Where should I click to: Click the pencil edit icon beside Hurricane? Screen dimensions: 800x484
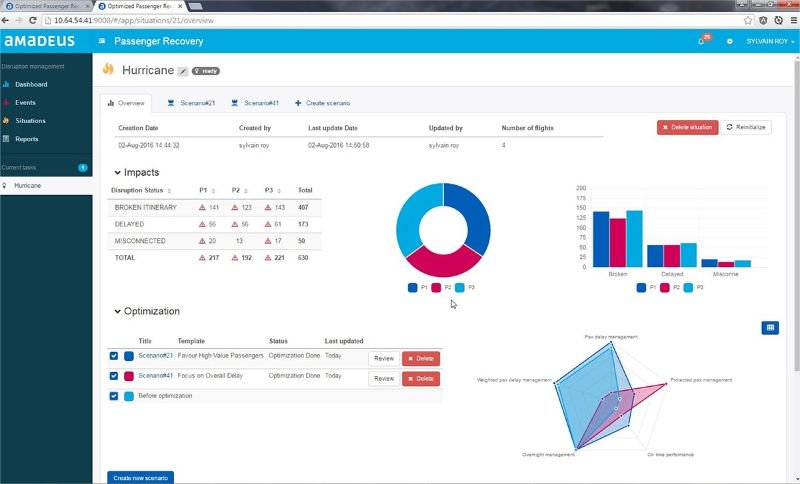click(182, 71)
